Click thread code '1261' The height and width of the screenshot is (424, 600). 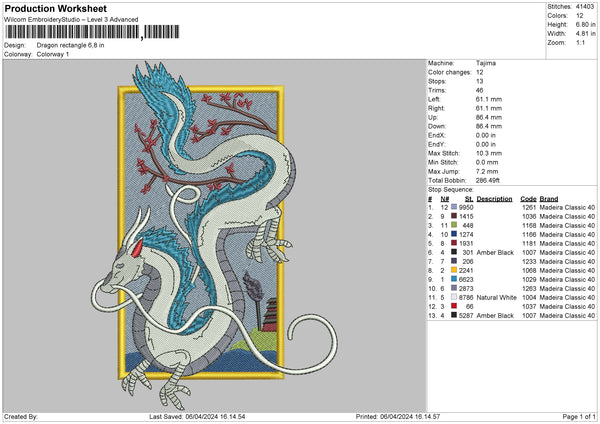[529, 207]
